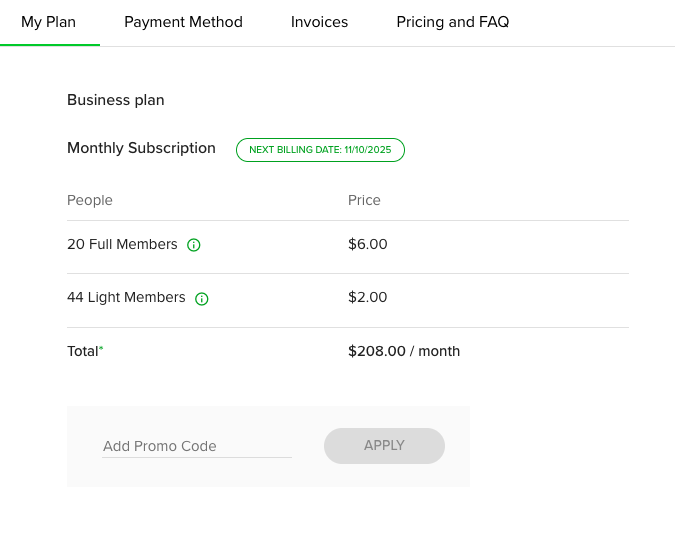This screenshot has width=675, height=559.
Task: Focus the Add Promo Code field
Action: [197, 446]
